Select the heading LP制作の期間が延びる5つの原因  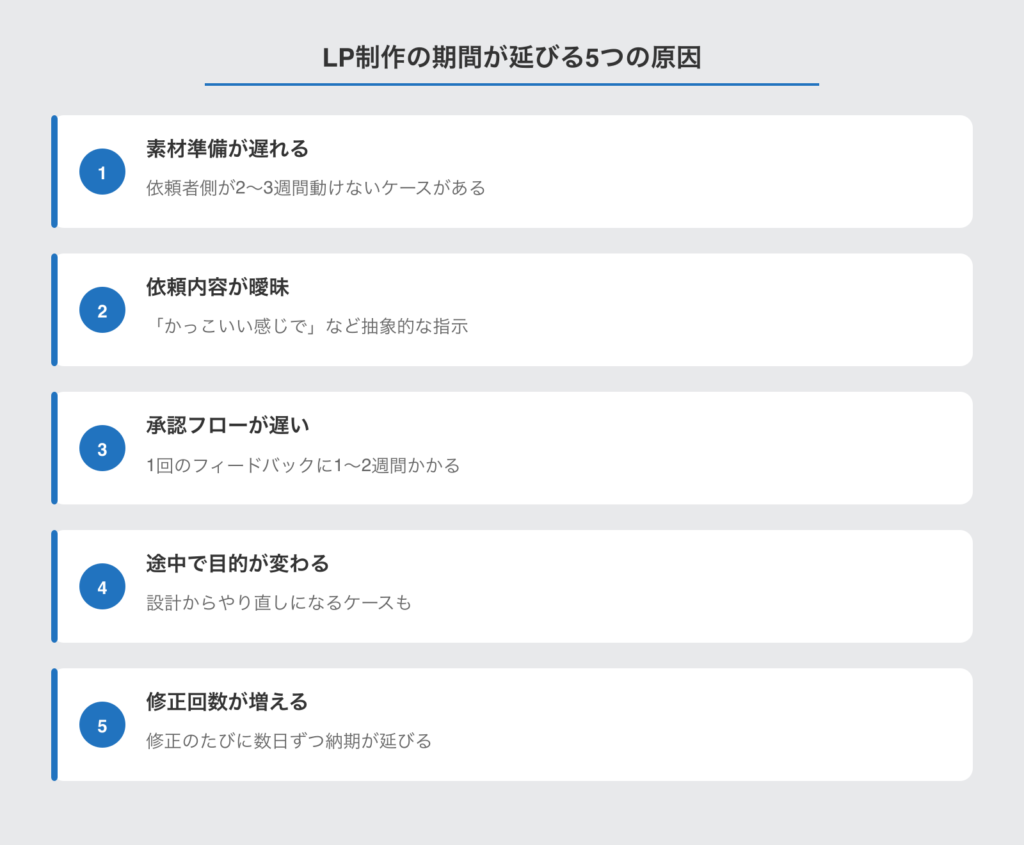click(x=511, y=58)
